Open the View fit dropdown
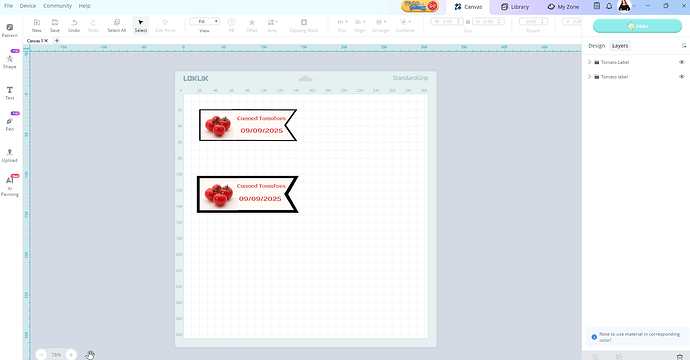This screenshot has height=360, width=690. (x=204, y=22)
